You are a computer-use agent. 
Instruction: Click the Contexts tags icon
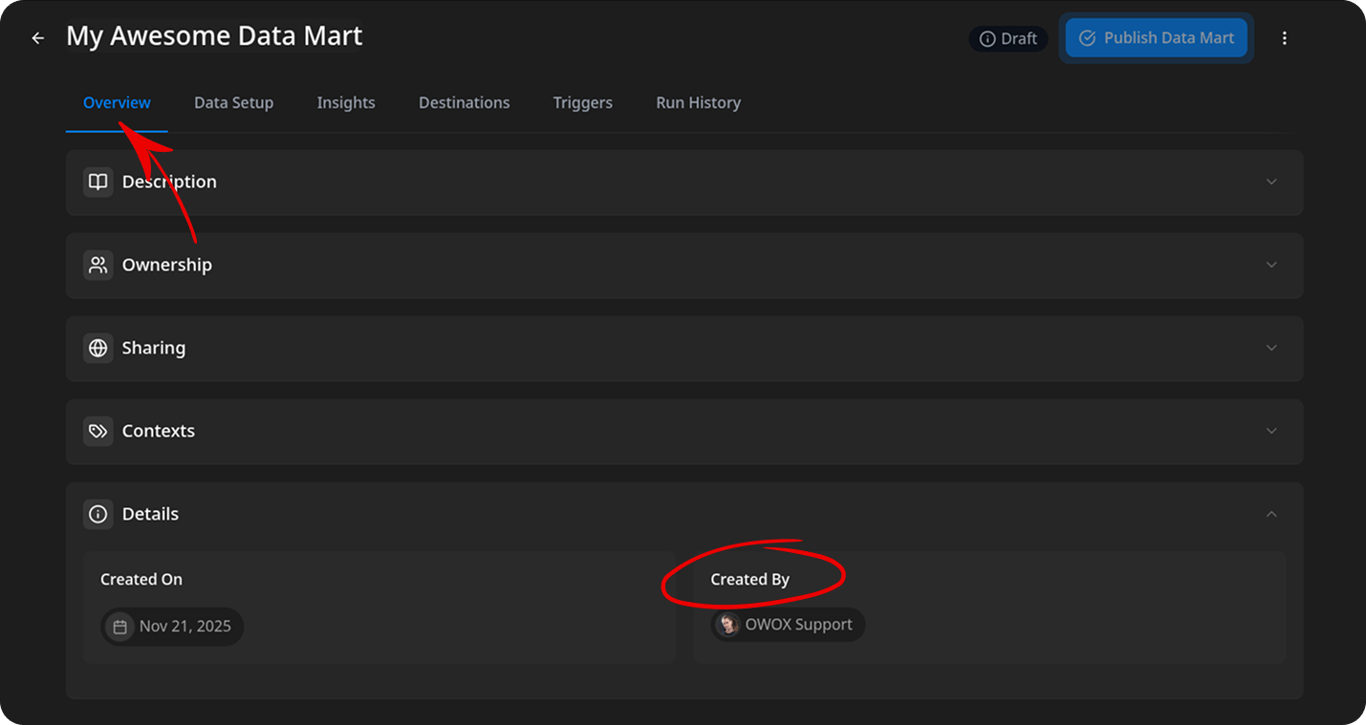click(x=98, y=431)
